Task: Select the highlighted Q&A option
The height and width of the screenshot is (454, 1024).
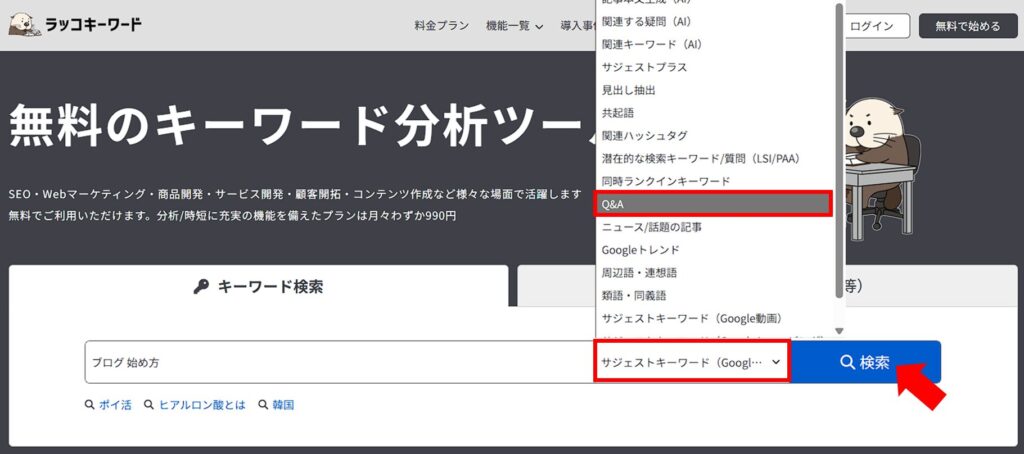Action: (x=713, y=204)
